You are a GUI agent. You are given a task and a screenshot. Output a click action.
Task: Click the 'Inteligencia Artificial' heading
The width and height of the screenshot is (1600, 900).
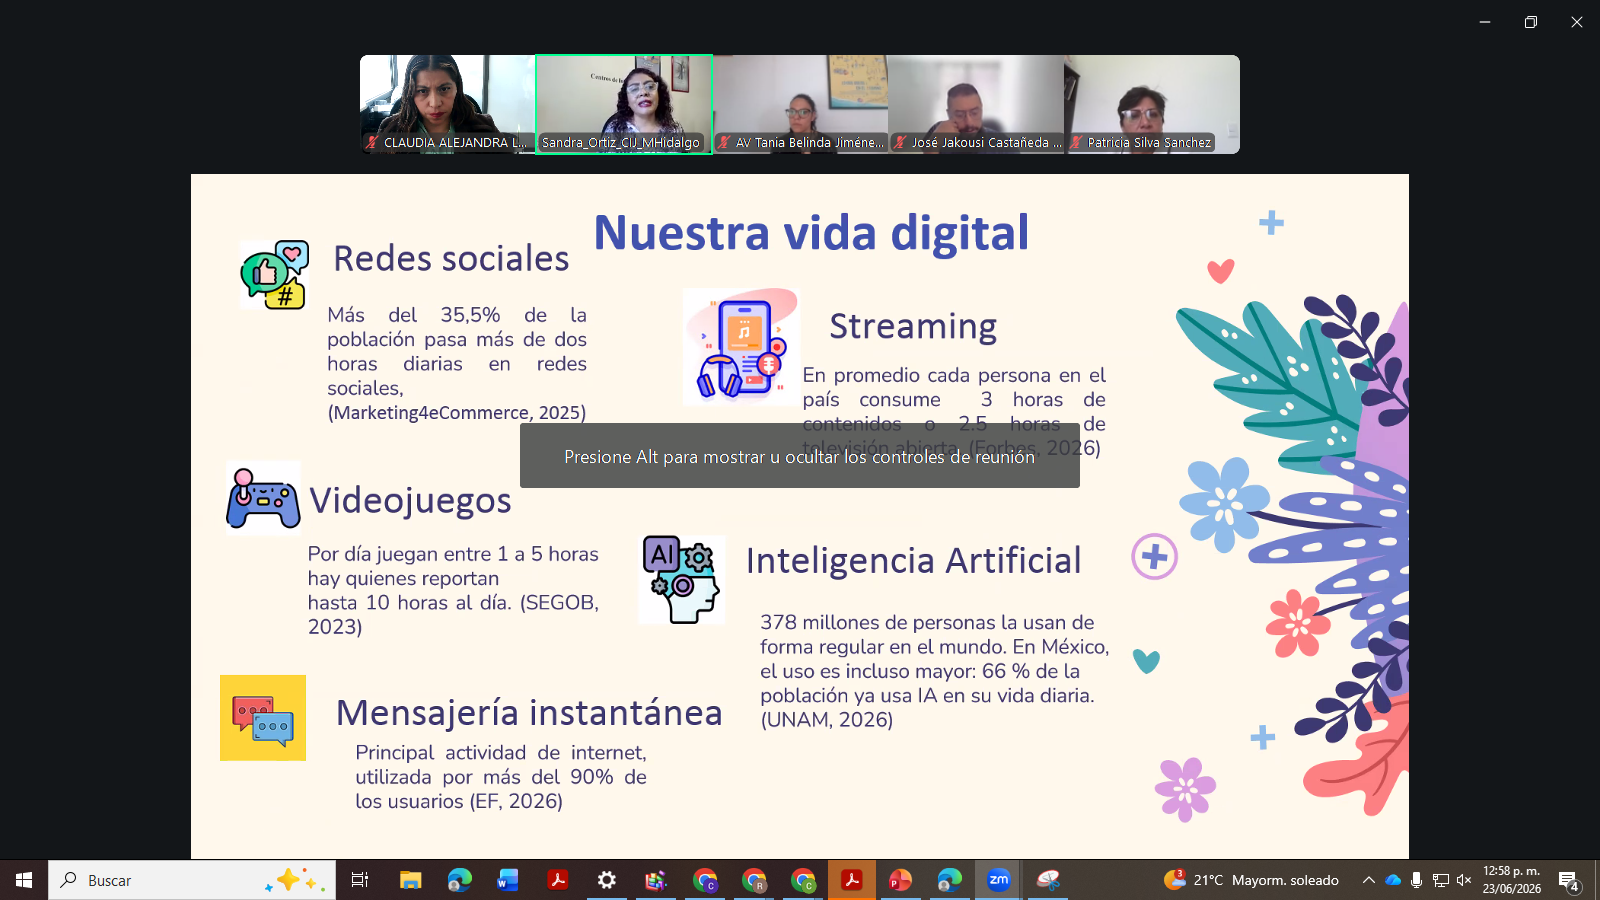(x=913, y=560)
